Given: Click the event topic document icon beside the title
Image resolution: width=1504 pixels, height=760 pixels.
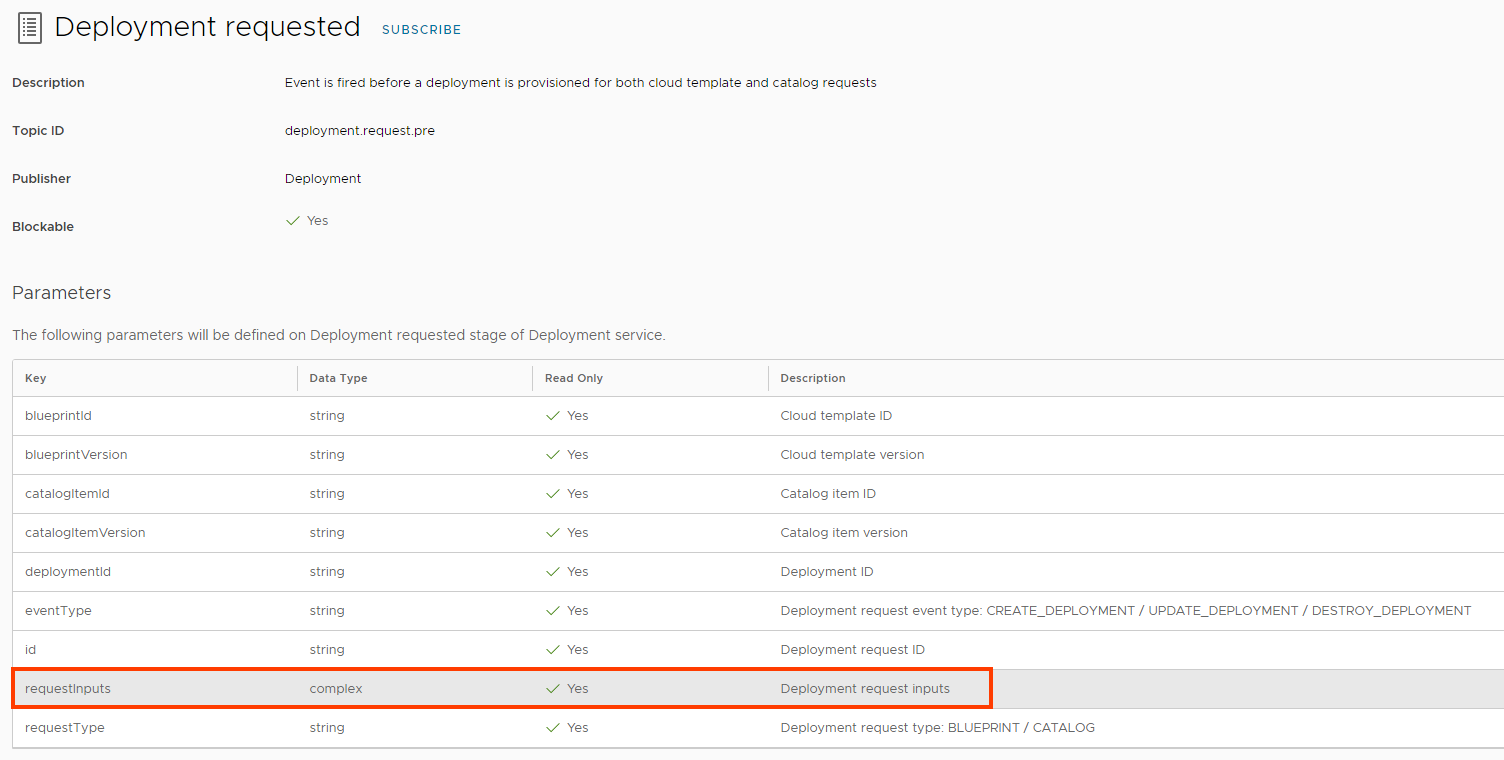Looking at the screenshot, I should 29,27.
